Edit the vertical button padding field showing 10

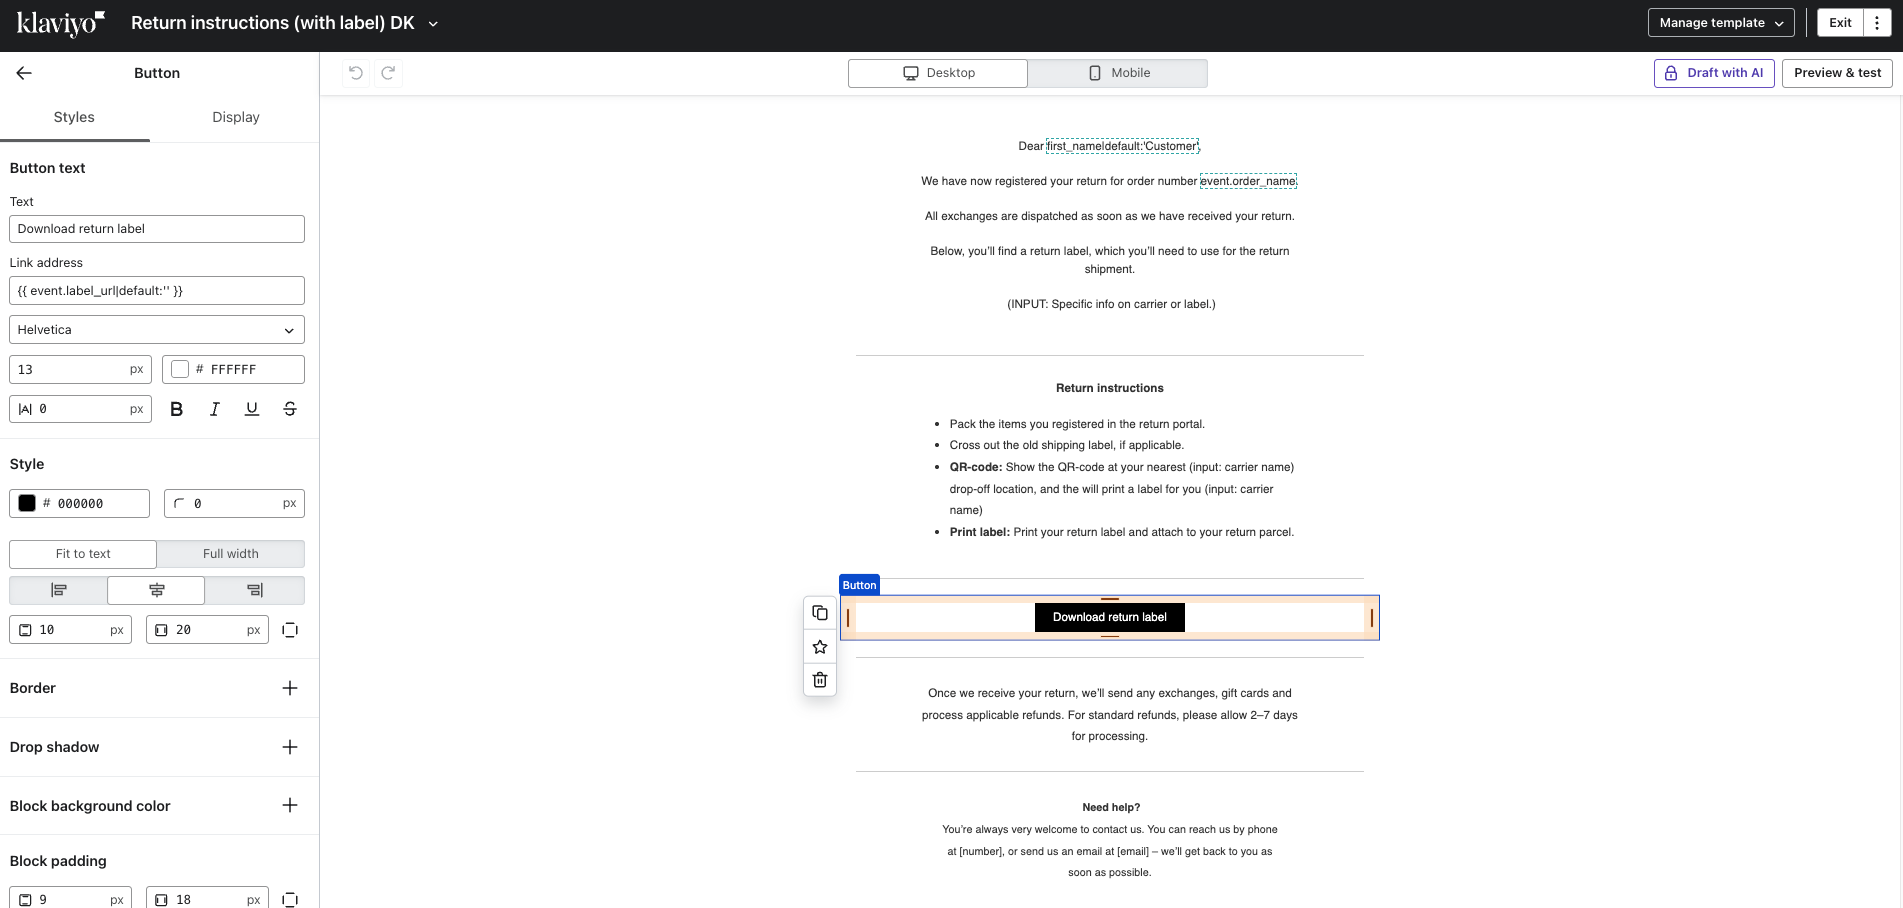[70, 630]
